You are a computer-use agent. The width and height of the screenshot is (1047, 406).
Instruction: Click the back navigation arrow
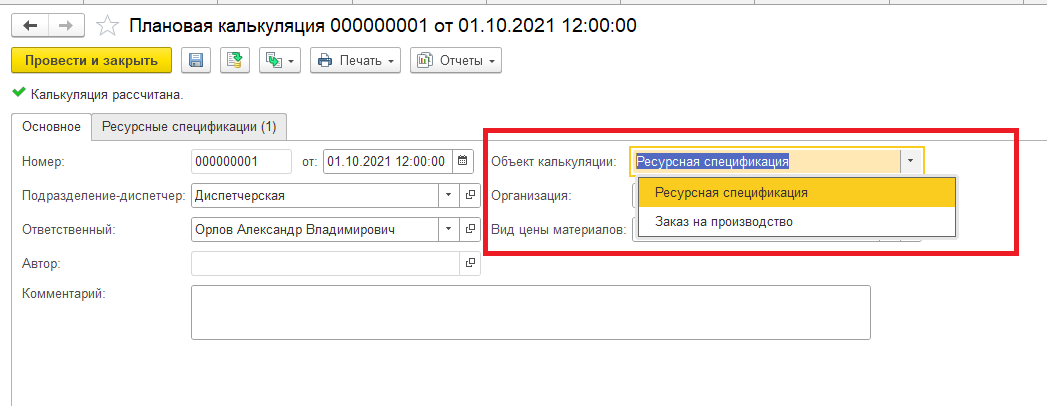[x=31, y=24]
